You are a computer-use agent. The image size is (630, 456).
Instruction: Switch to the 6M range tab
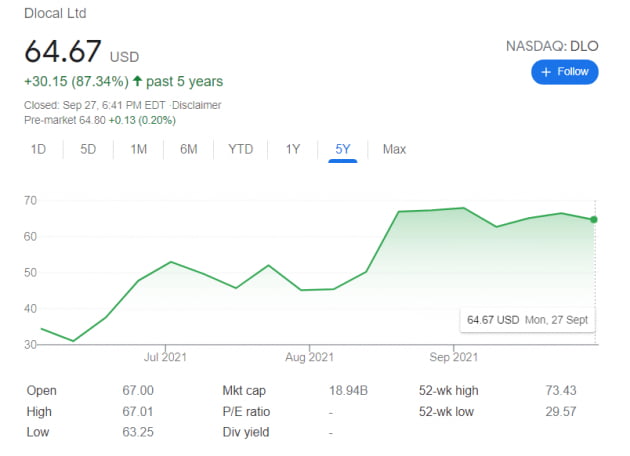click(188, 149)
